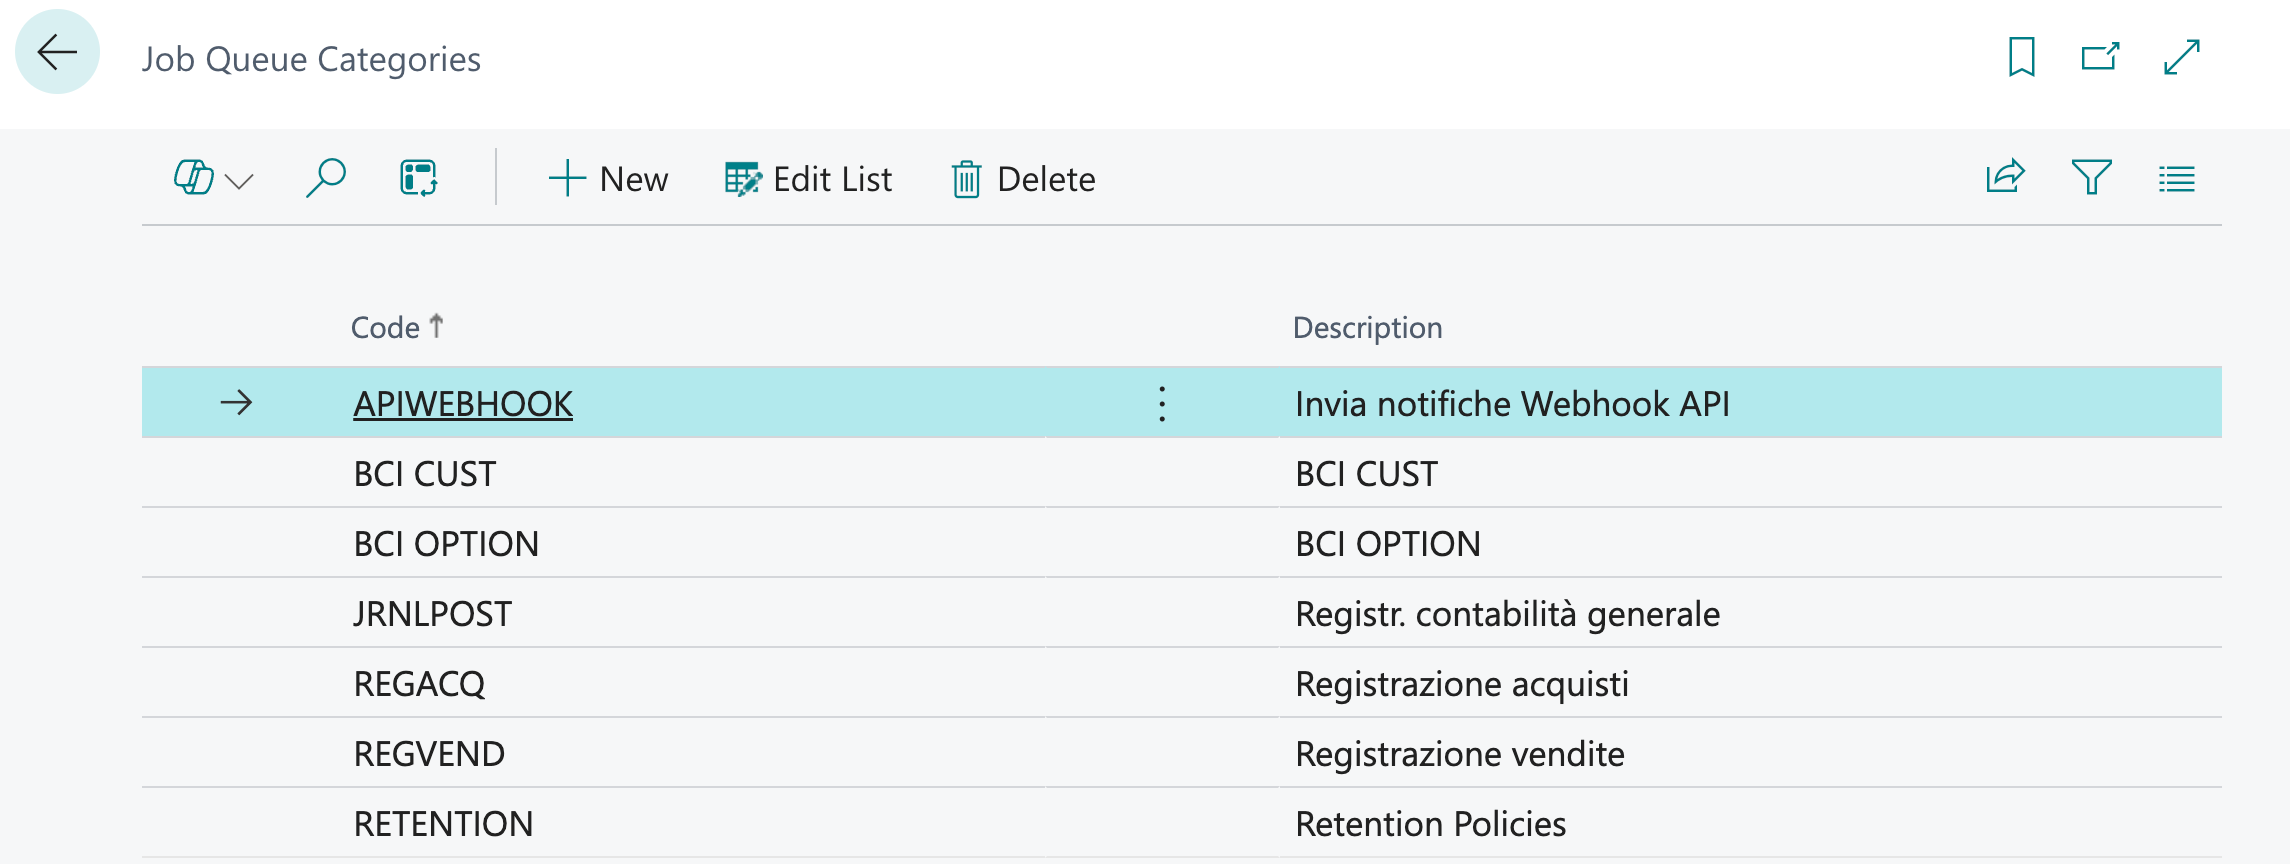Image resolution: width=2290 pixels, height=864 pixels.
Task: Open the APIWEBHOOK code link
Action: [x=463, y=404]
